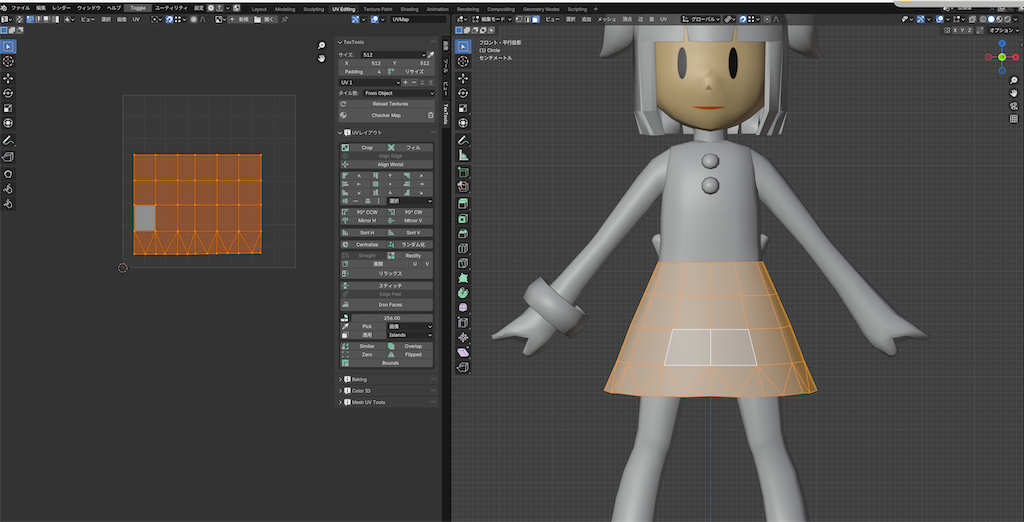
Task: Click the perspective grid icon in 3D viewport
Action: [x=1014, y=119]
